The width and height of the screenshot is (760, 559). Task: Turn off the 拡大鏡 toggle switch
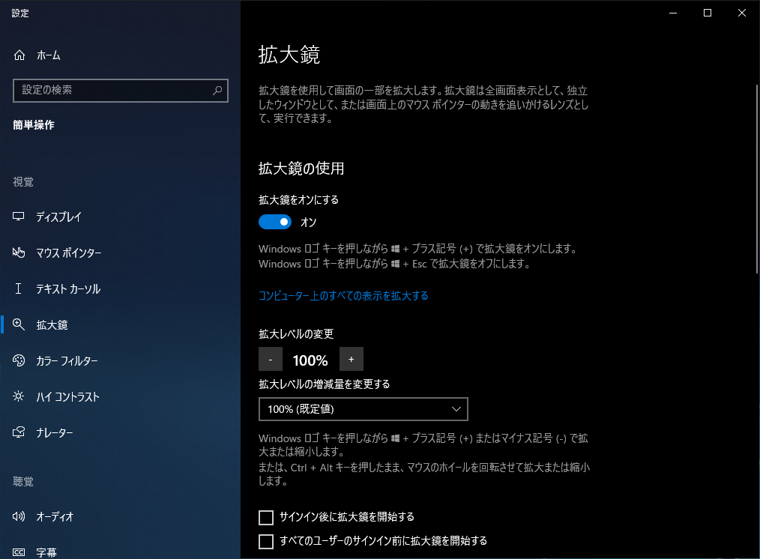point(275,222)
